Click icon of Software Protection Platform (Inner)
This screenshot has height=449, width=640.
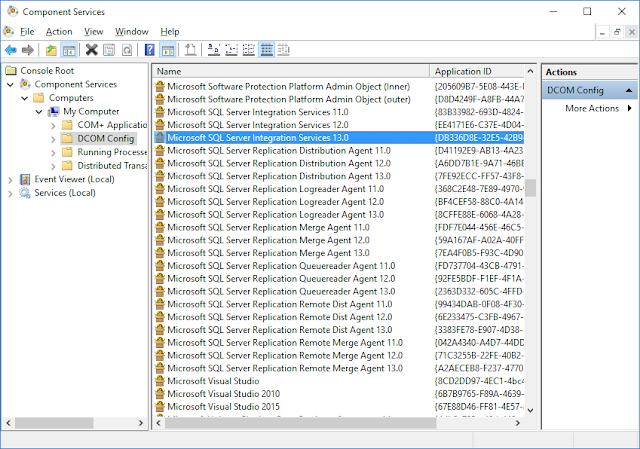[x=160, y=87]
